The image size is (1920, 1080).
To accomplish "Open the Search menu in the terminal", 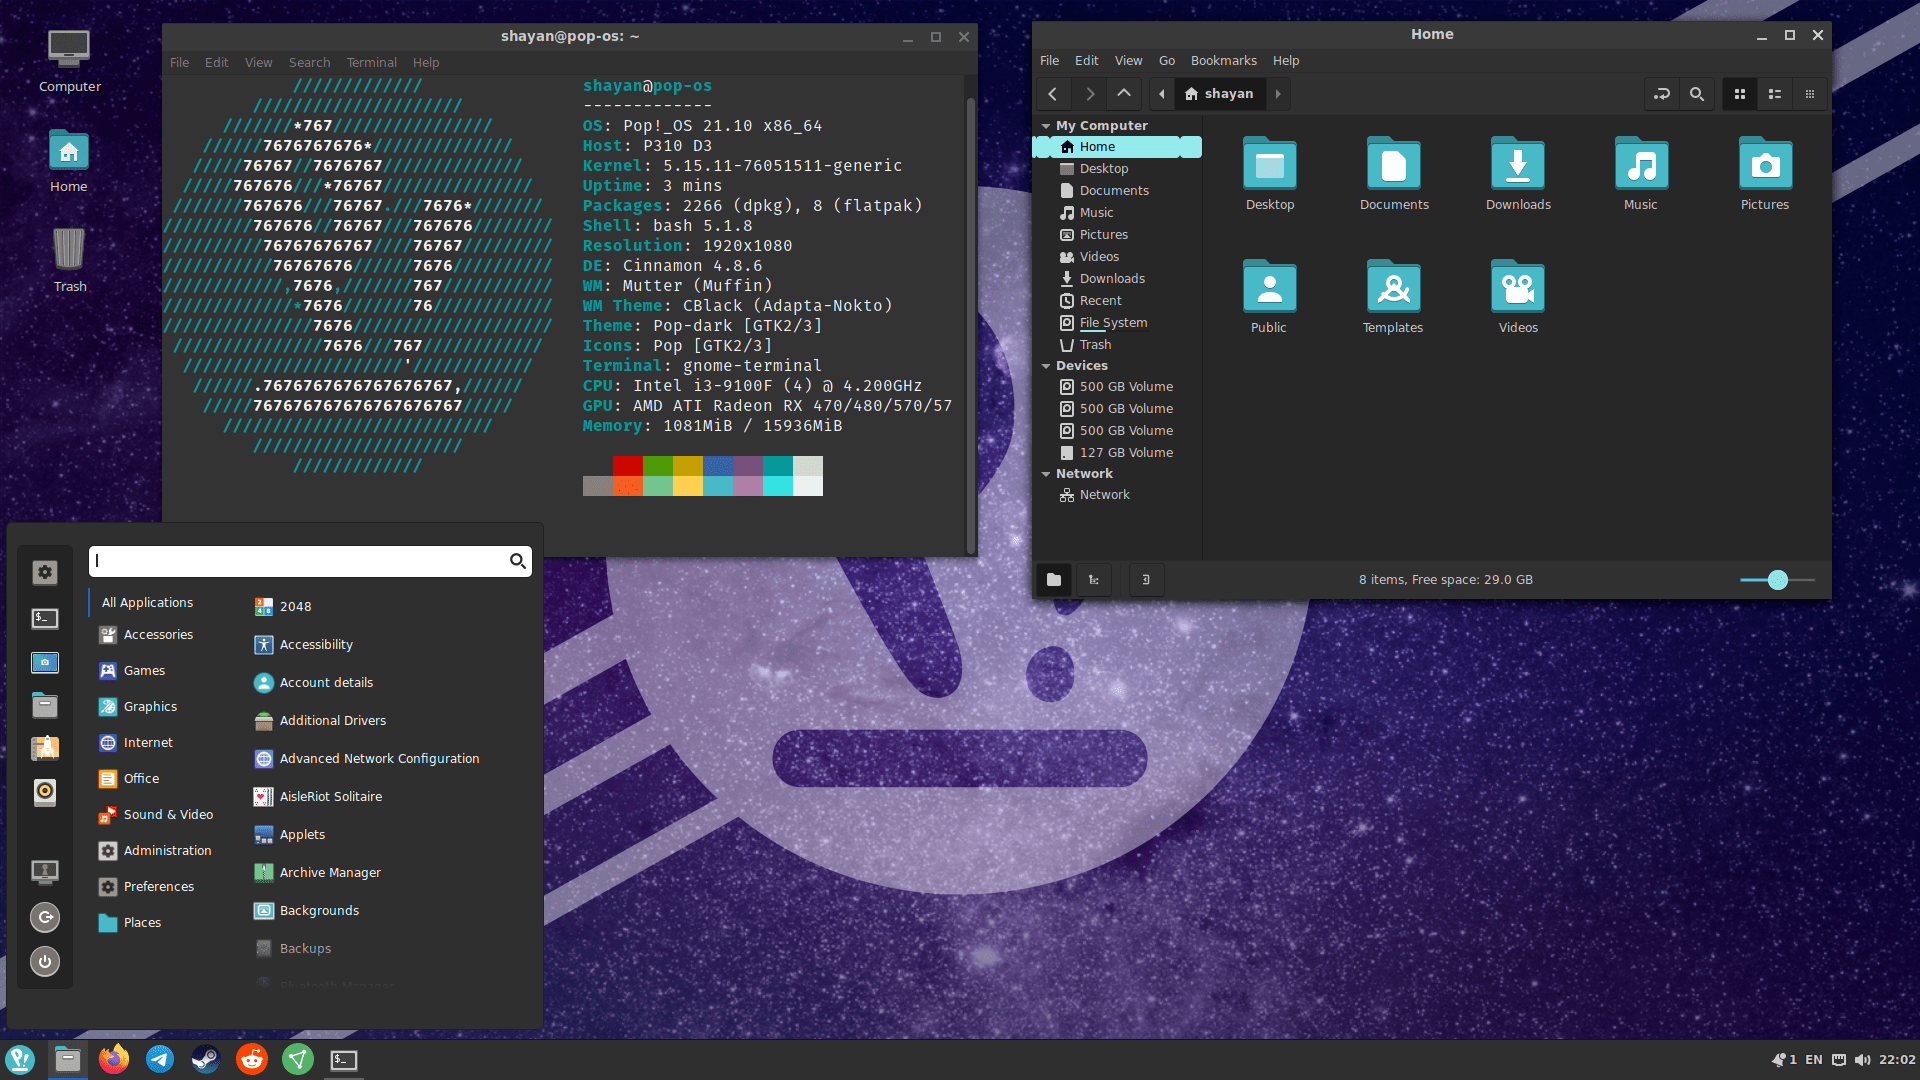I will pyautogui.click(x=309, y=62).
